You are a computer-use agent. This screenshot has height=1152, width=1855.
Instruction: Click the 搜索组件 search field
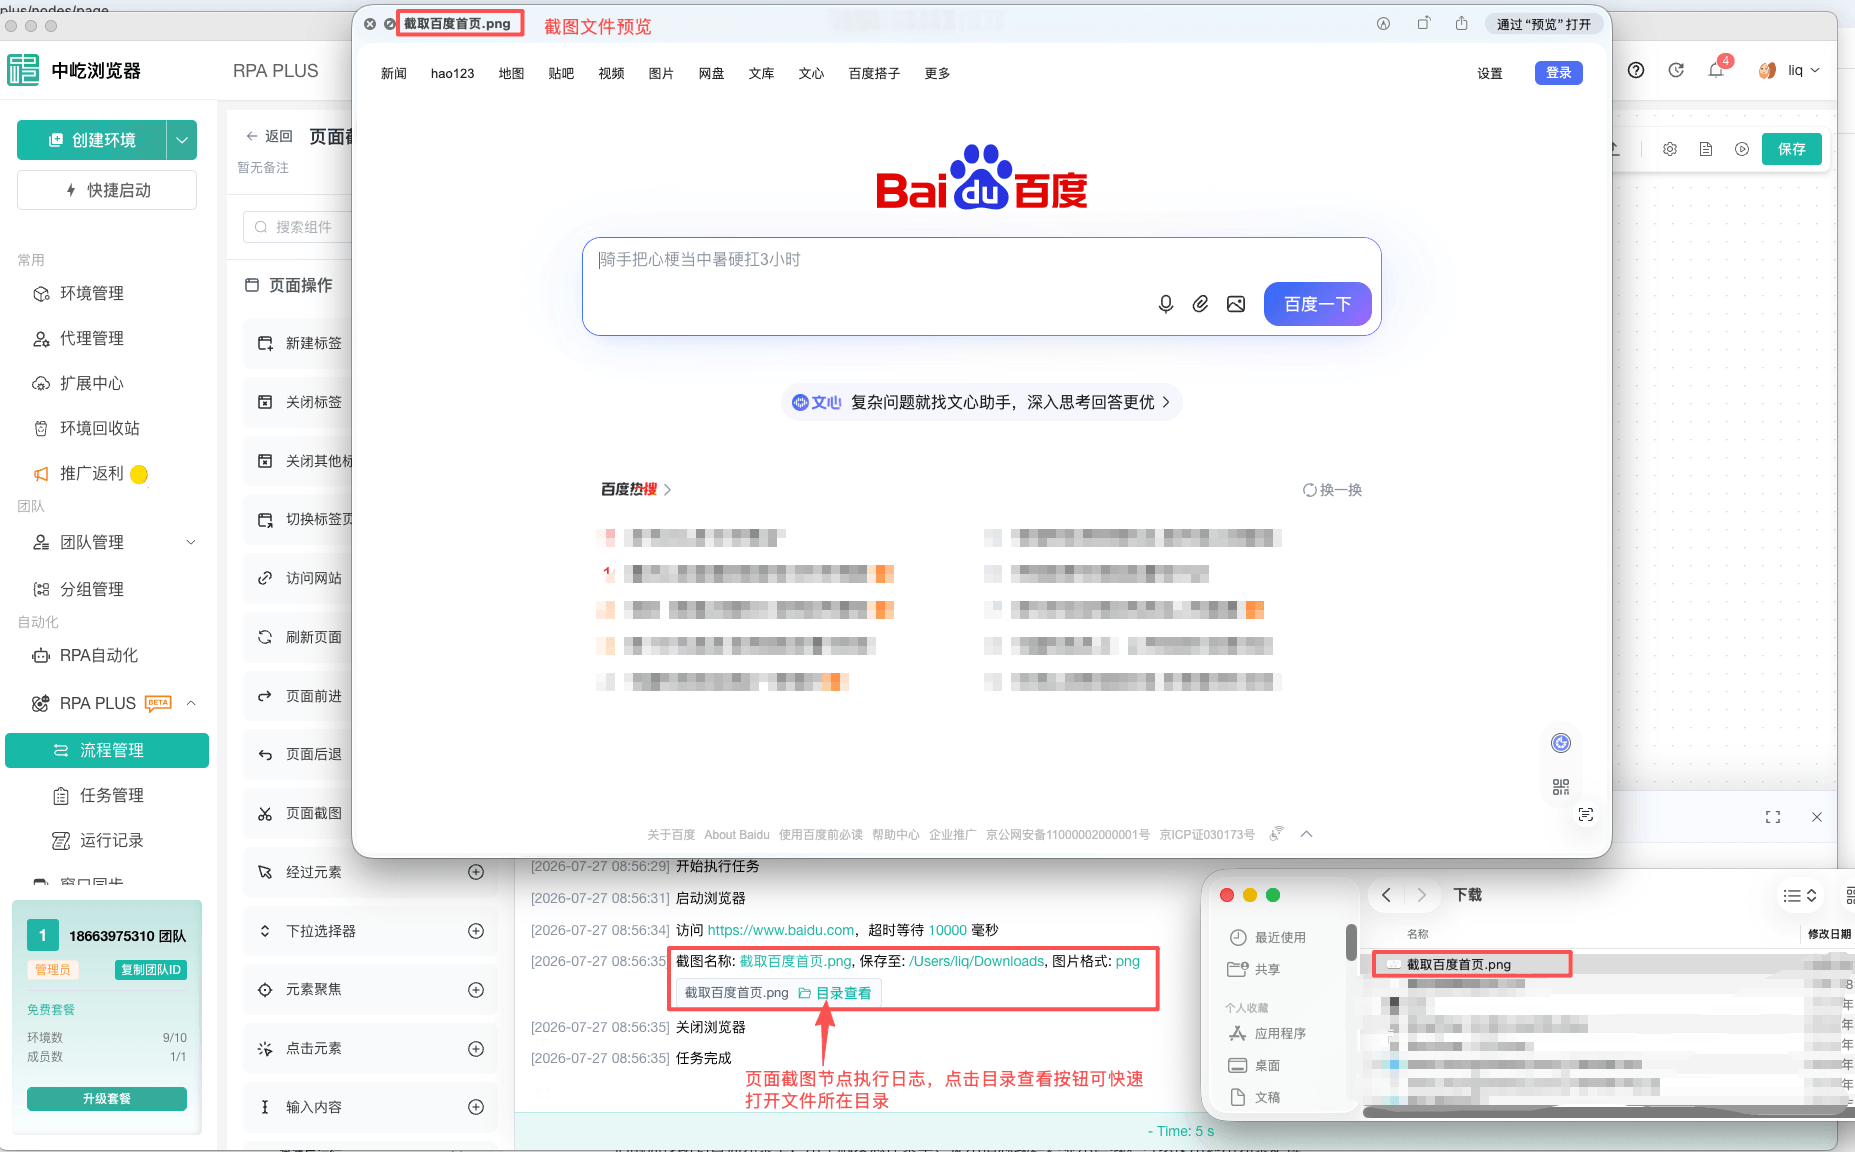coord(298,227)
